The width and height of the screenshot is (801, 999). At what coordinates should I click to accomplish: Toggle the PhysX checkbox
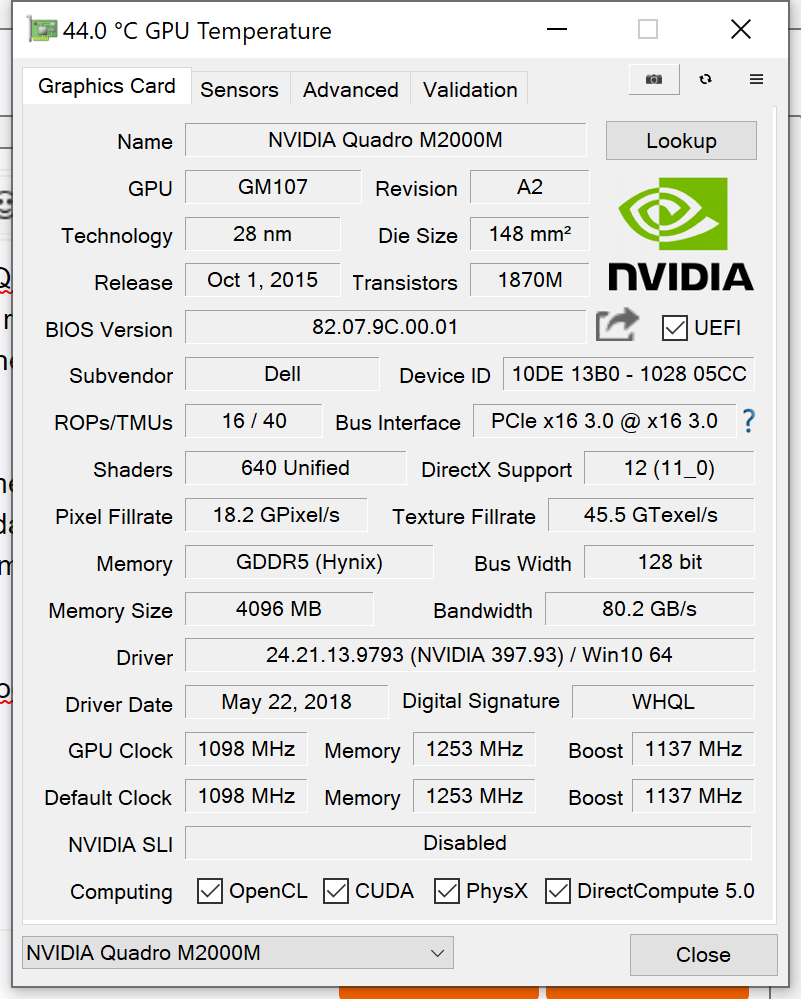[x=447, y=891]
